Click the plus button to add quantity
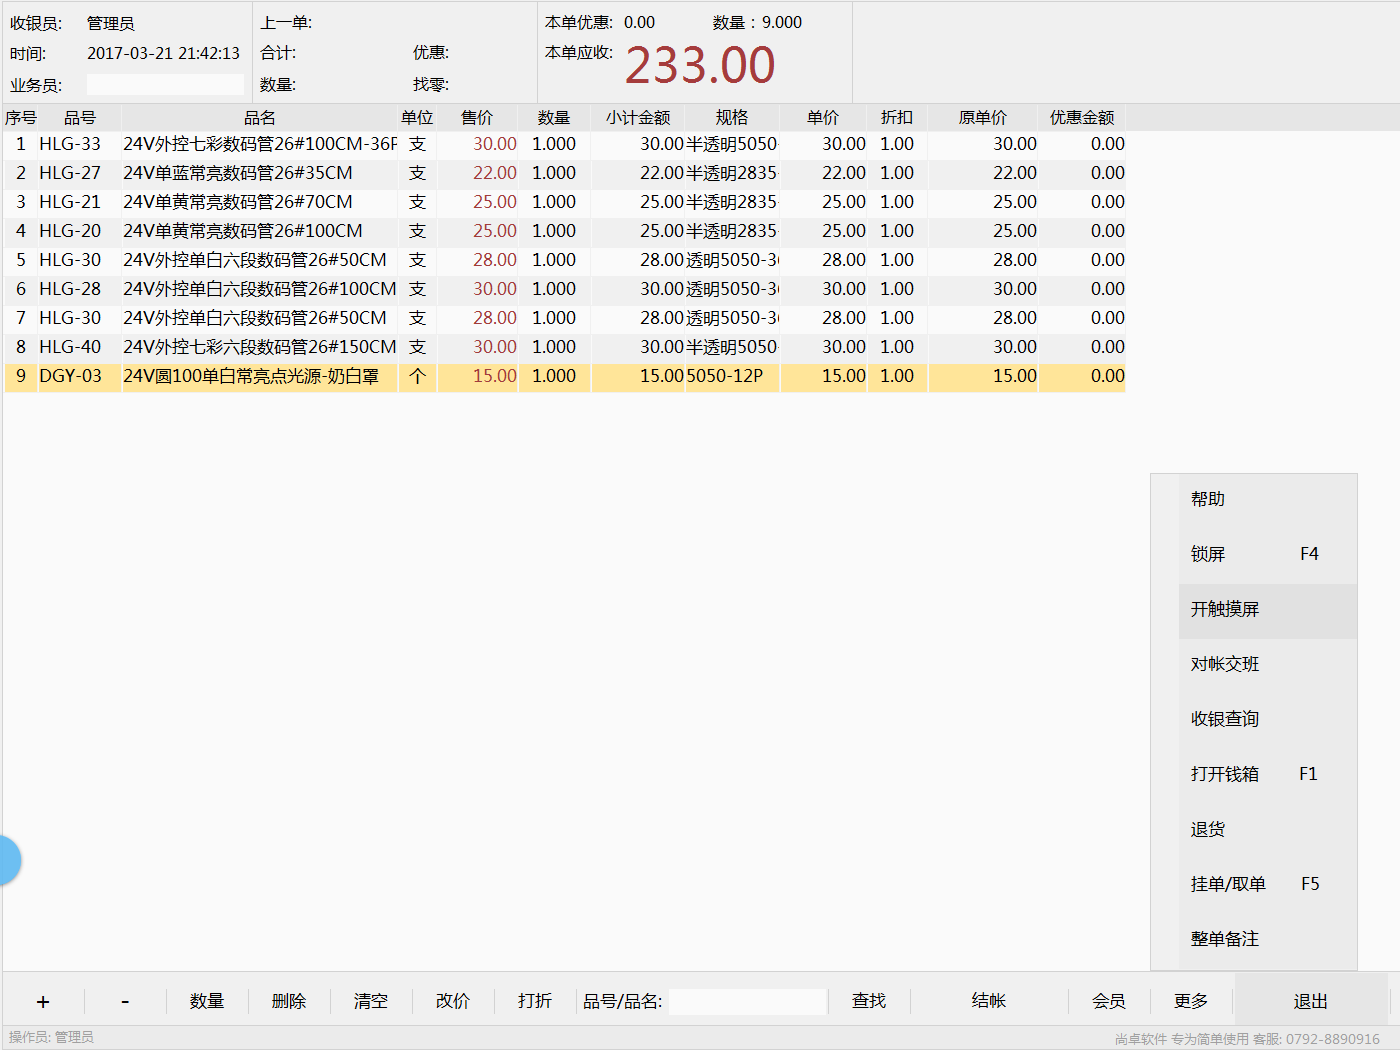1400x1050 pixels. click(43, 1001)
